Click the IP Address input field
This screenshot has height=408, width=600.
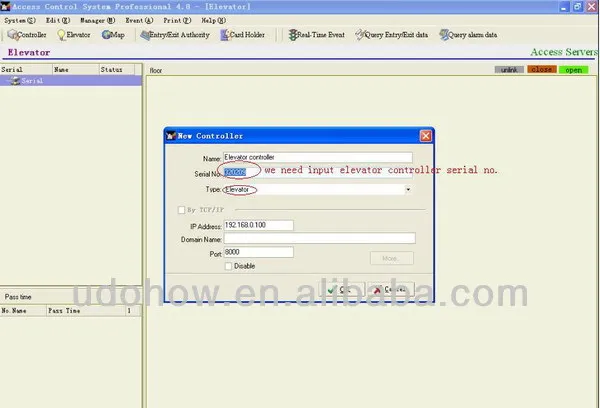(258, 225)
